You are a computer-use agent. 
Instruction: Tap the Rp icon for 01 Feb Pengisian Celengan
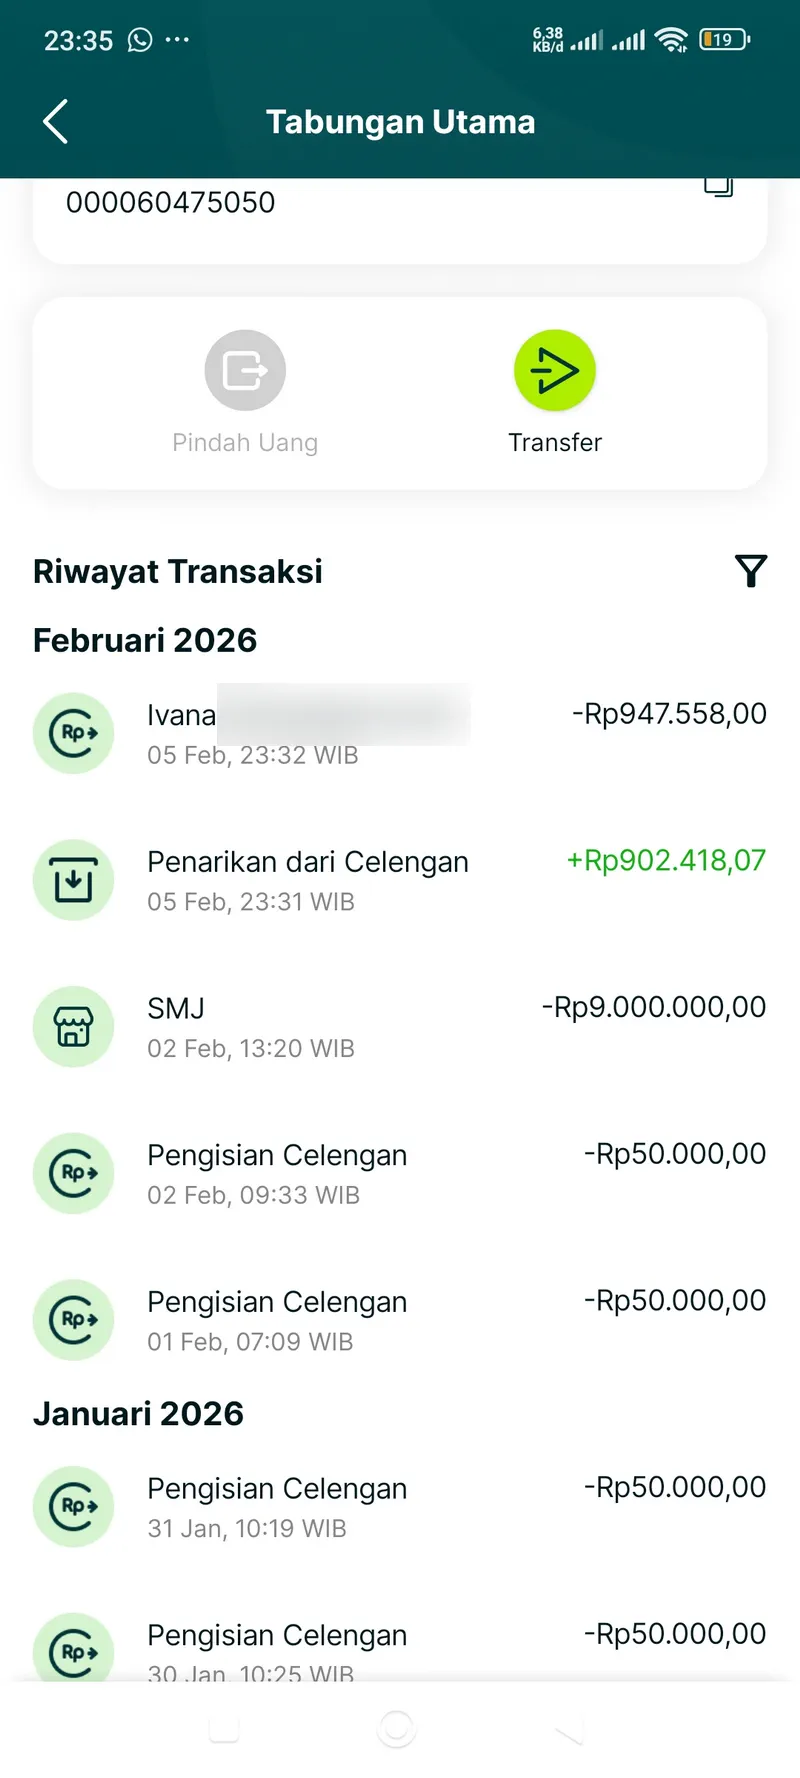point(74,1320)
